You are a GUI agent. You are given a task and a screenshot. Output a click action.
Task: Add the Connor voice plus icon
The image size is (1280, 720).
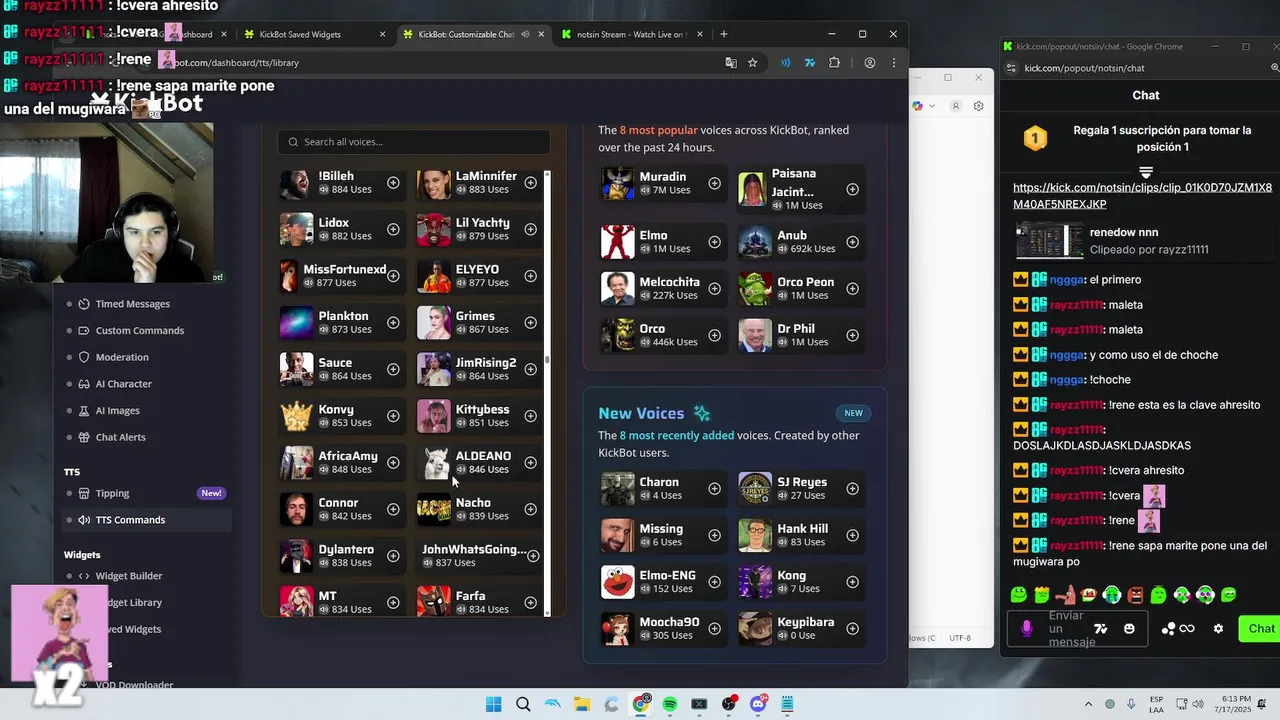click(x=393, y=509)
